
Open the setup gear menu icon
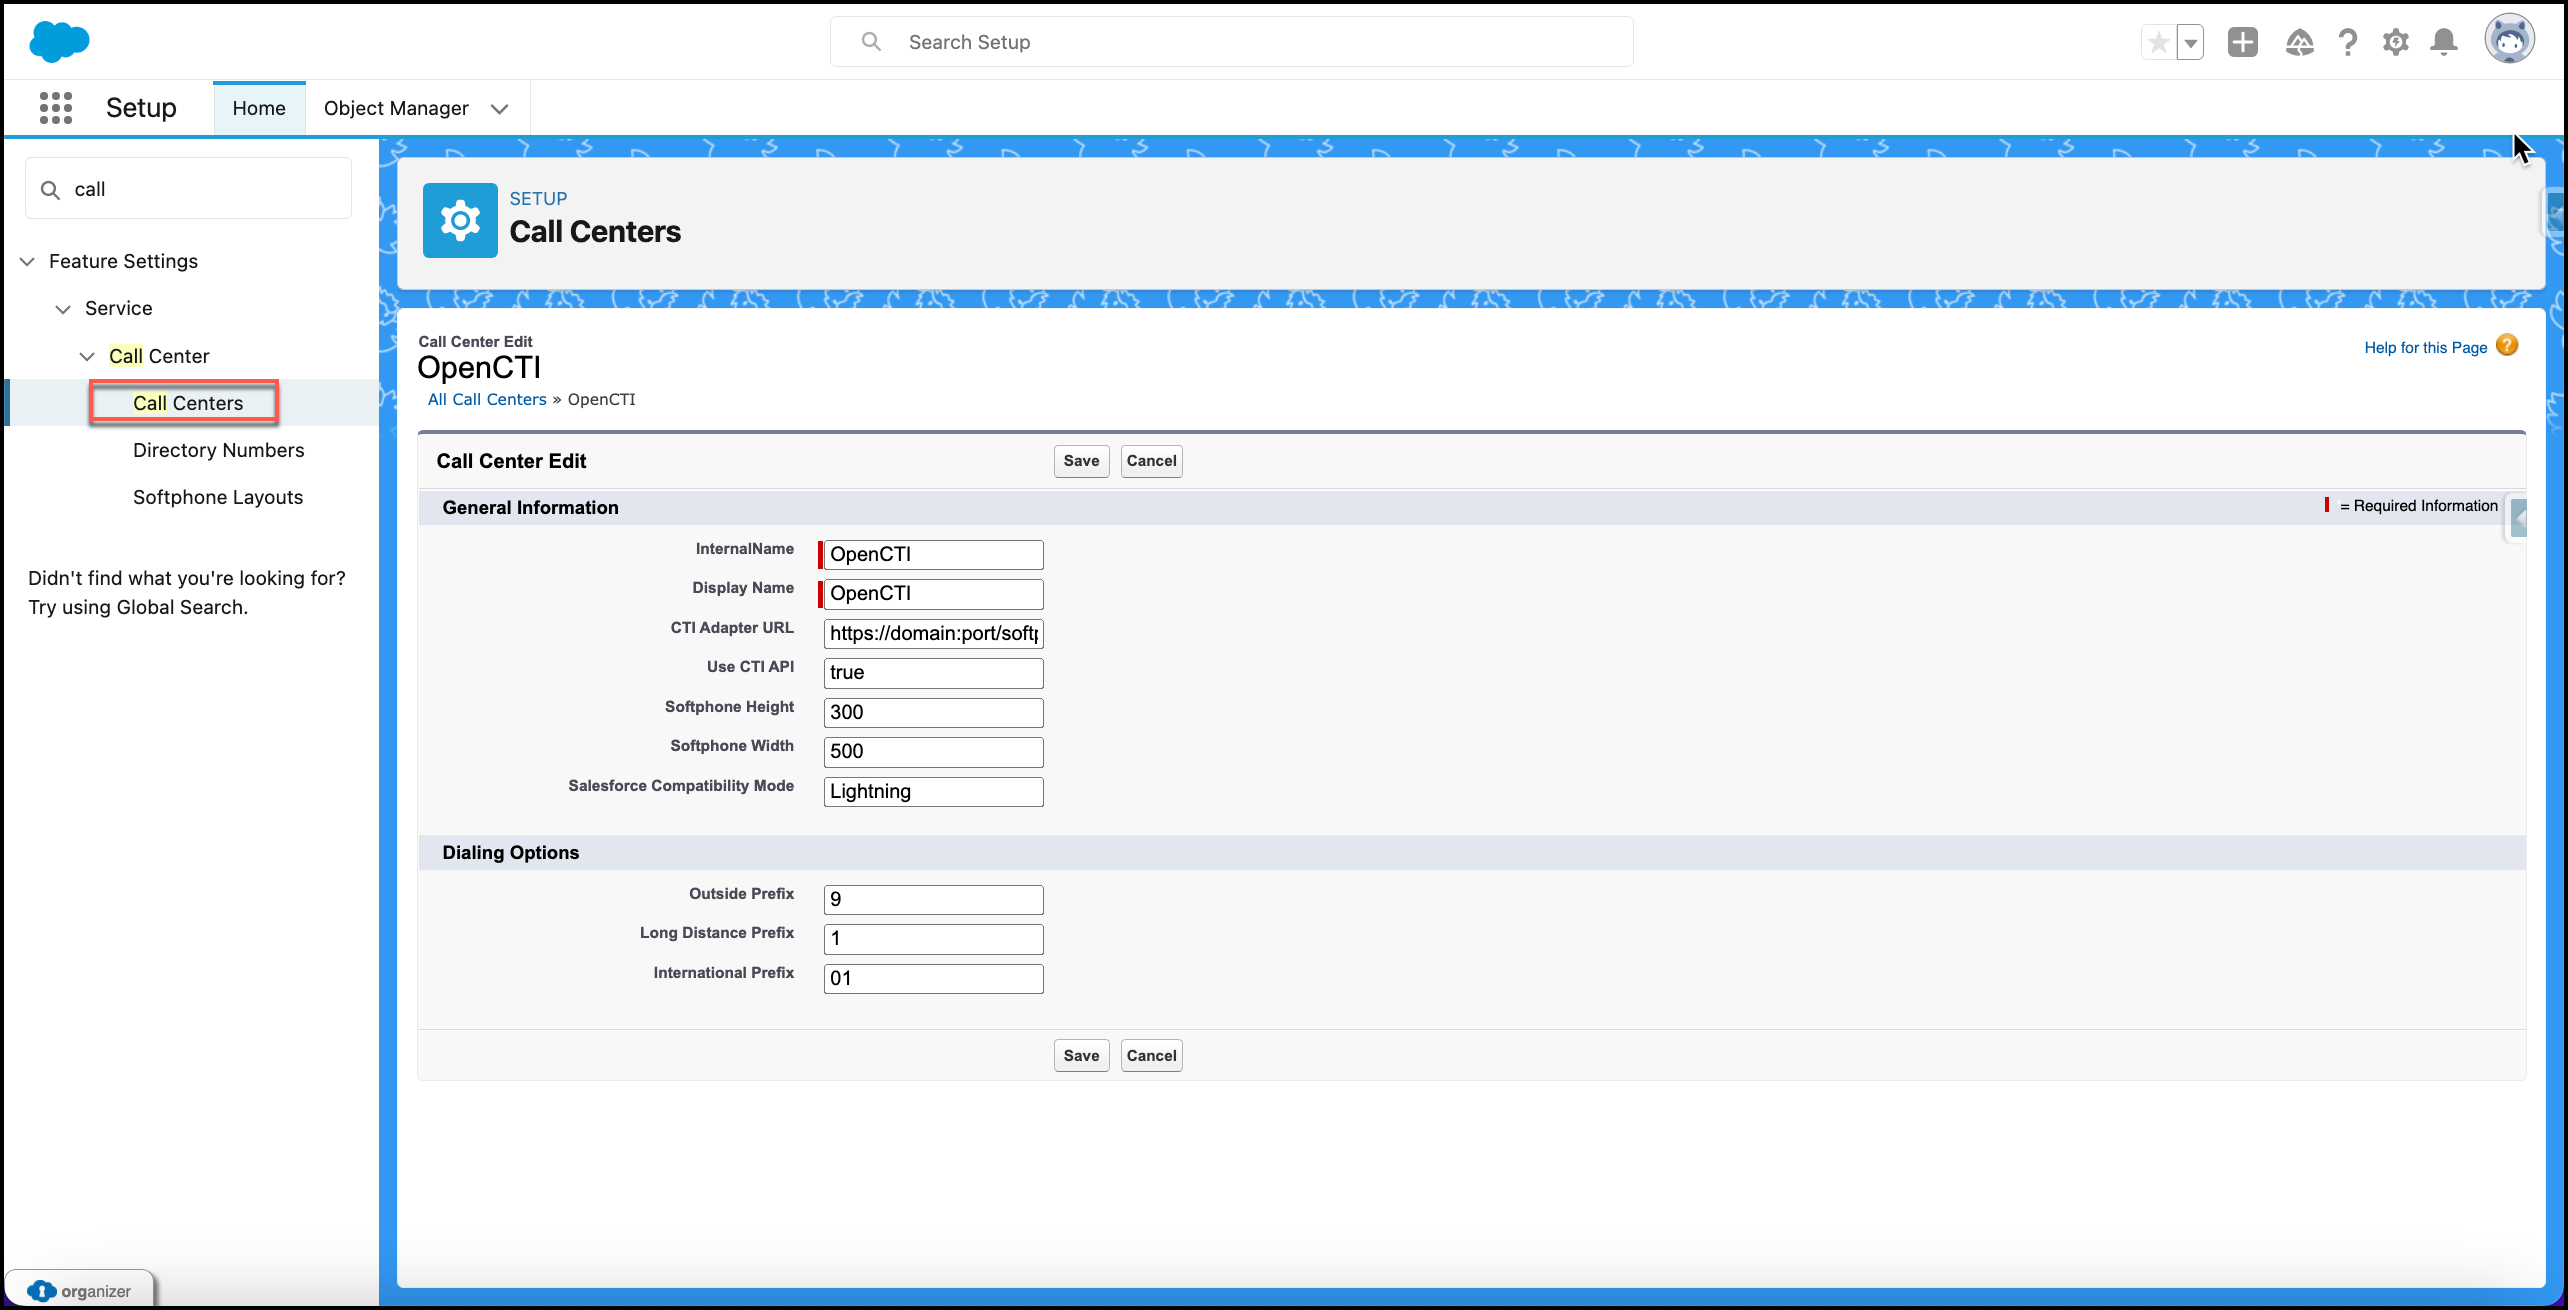[x=2395, y=42]
